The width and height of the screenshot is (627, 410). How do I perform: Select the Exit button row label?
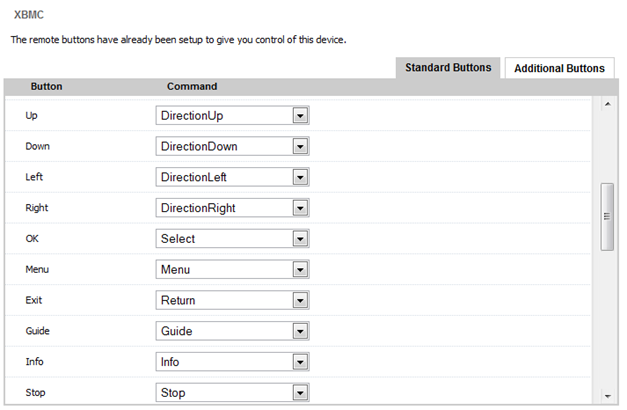pos(34,300)
